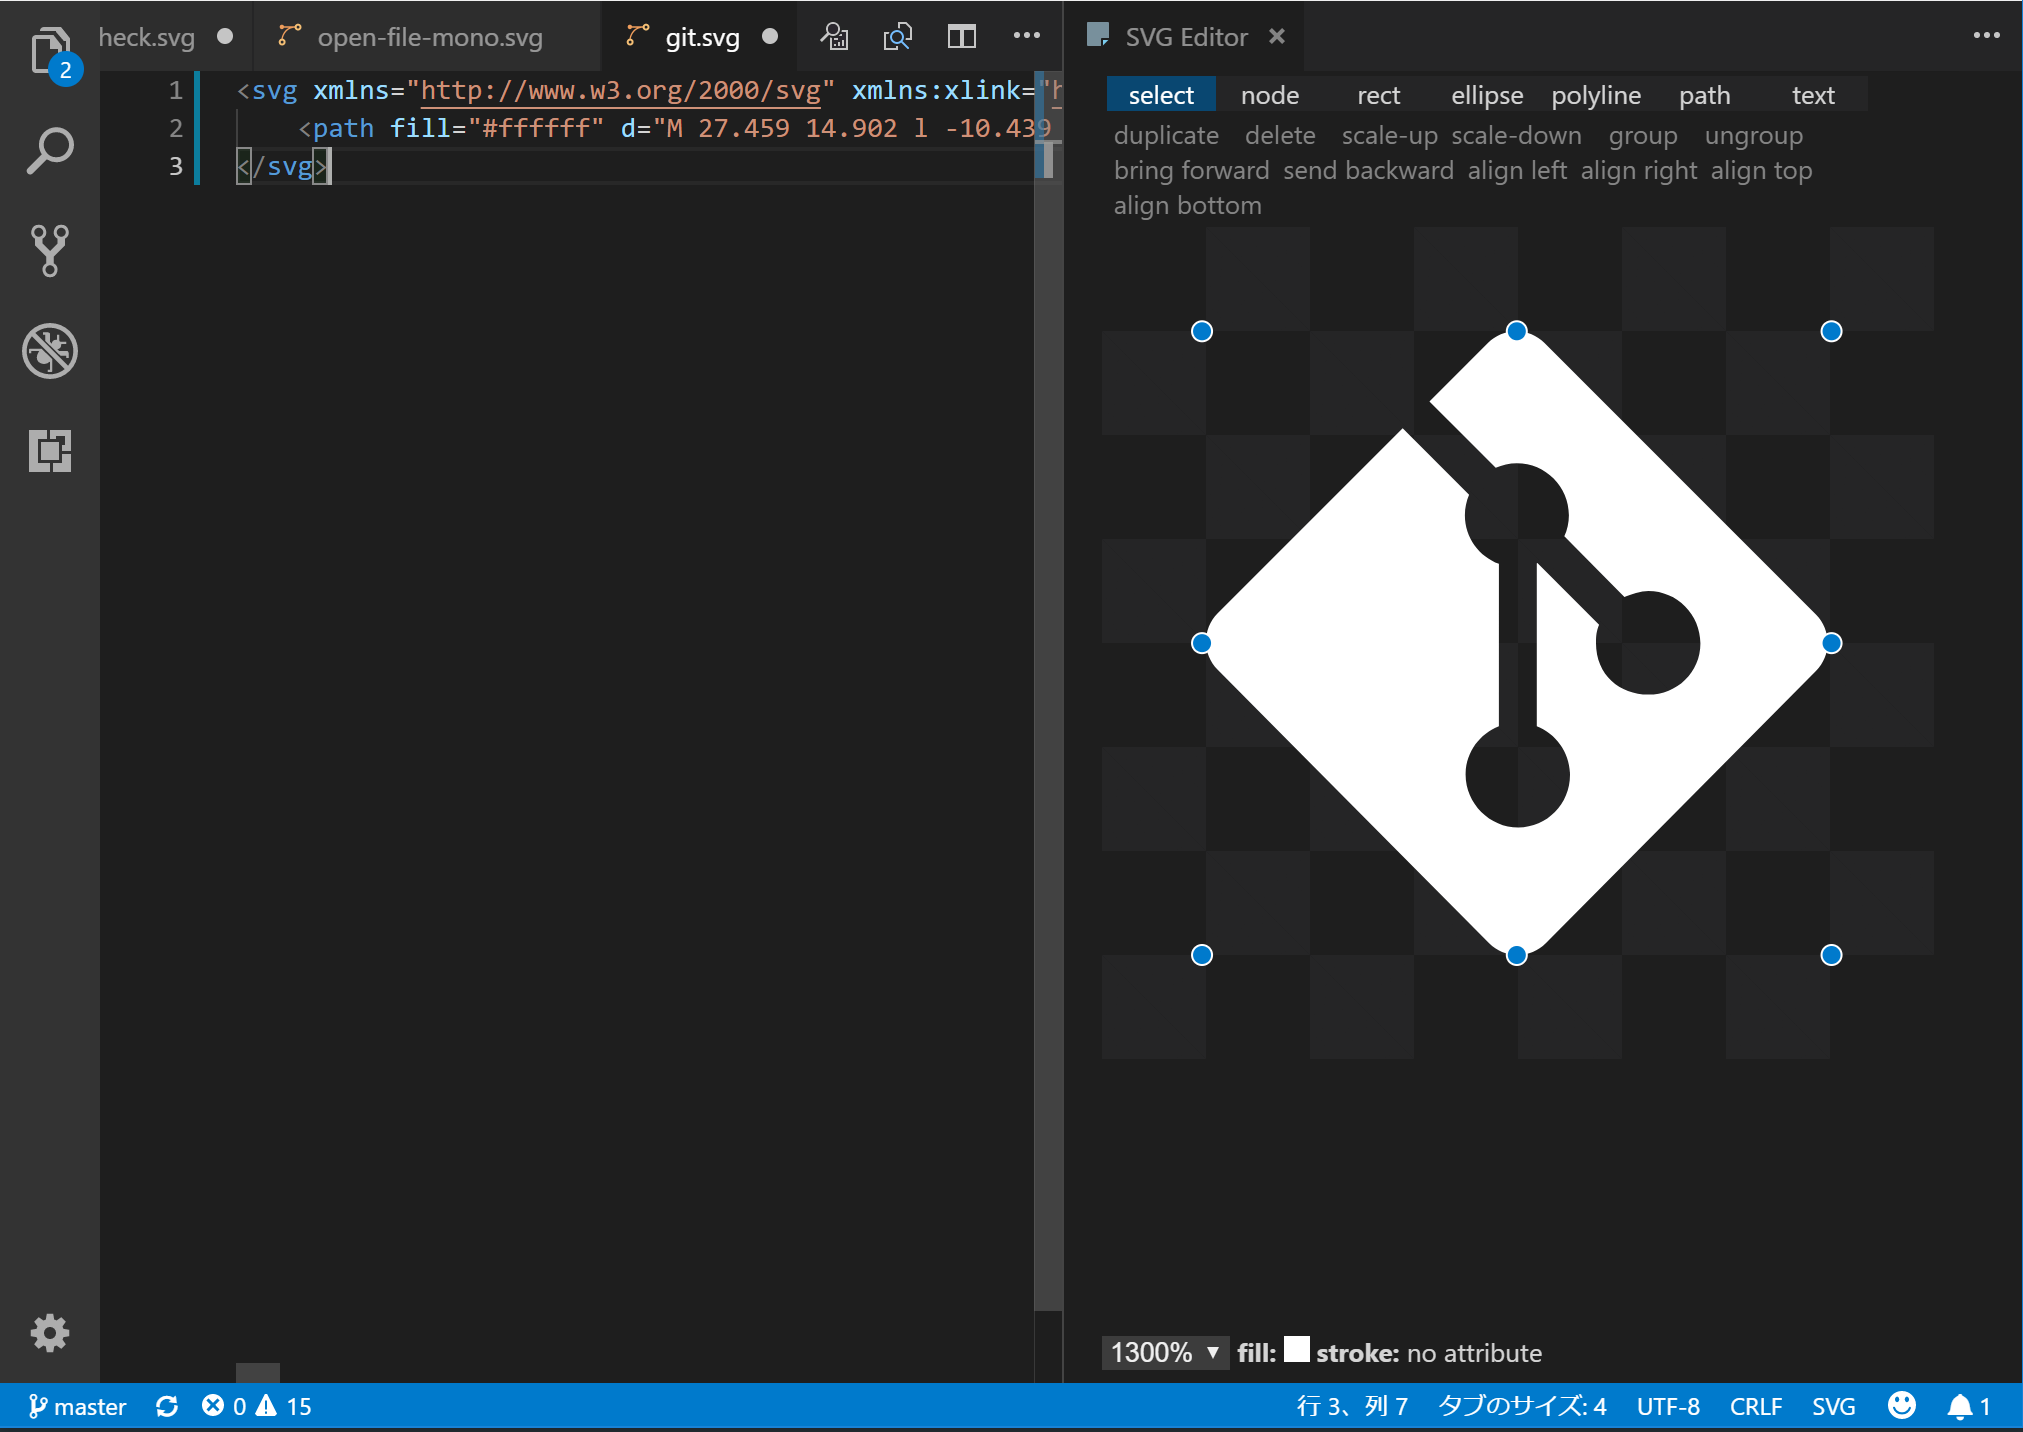
Task: Activate the git.svg editor tab
Action: pyautogui.click(x=702, y=37)
